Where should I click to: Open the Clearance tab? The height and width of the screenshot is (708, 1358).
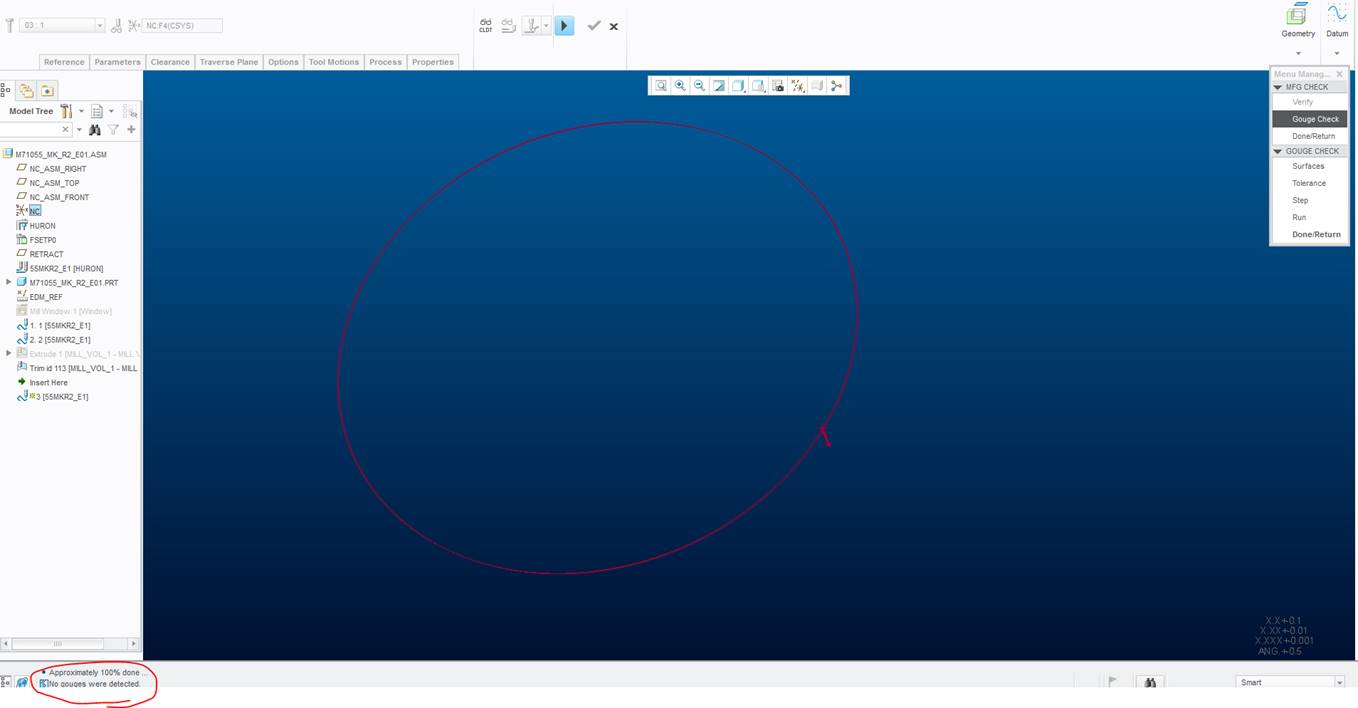coord(170,62)
